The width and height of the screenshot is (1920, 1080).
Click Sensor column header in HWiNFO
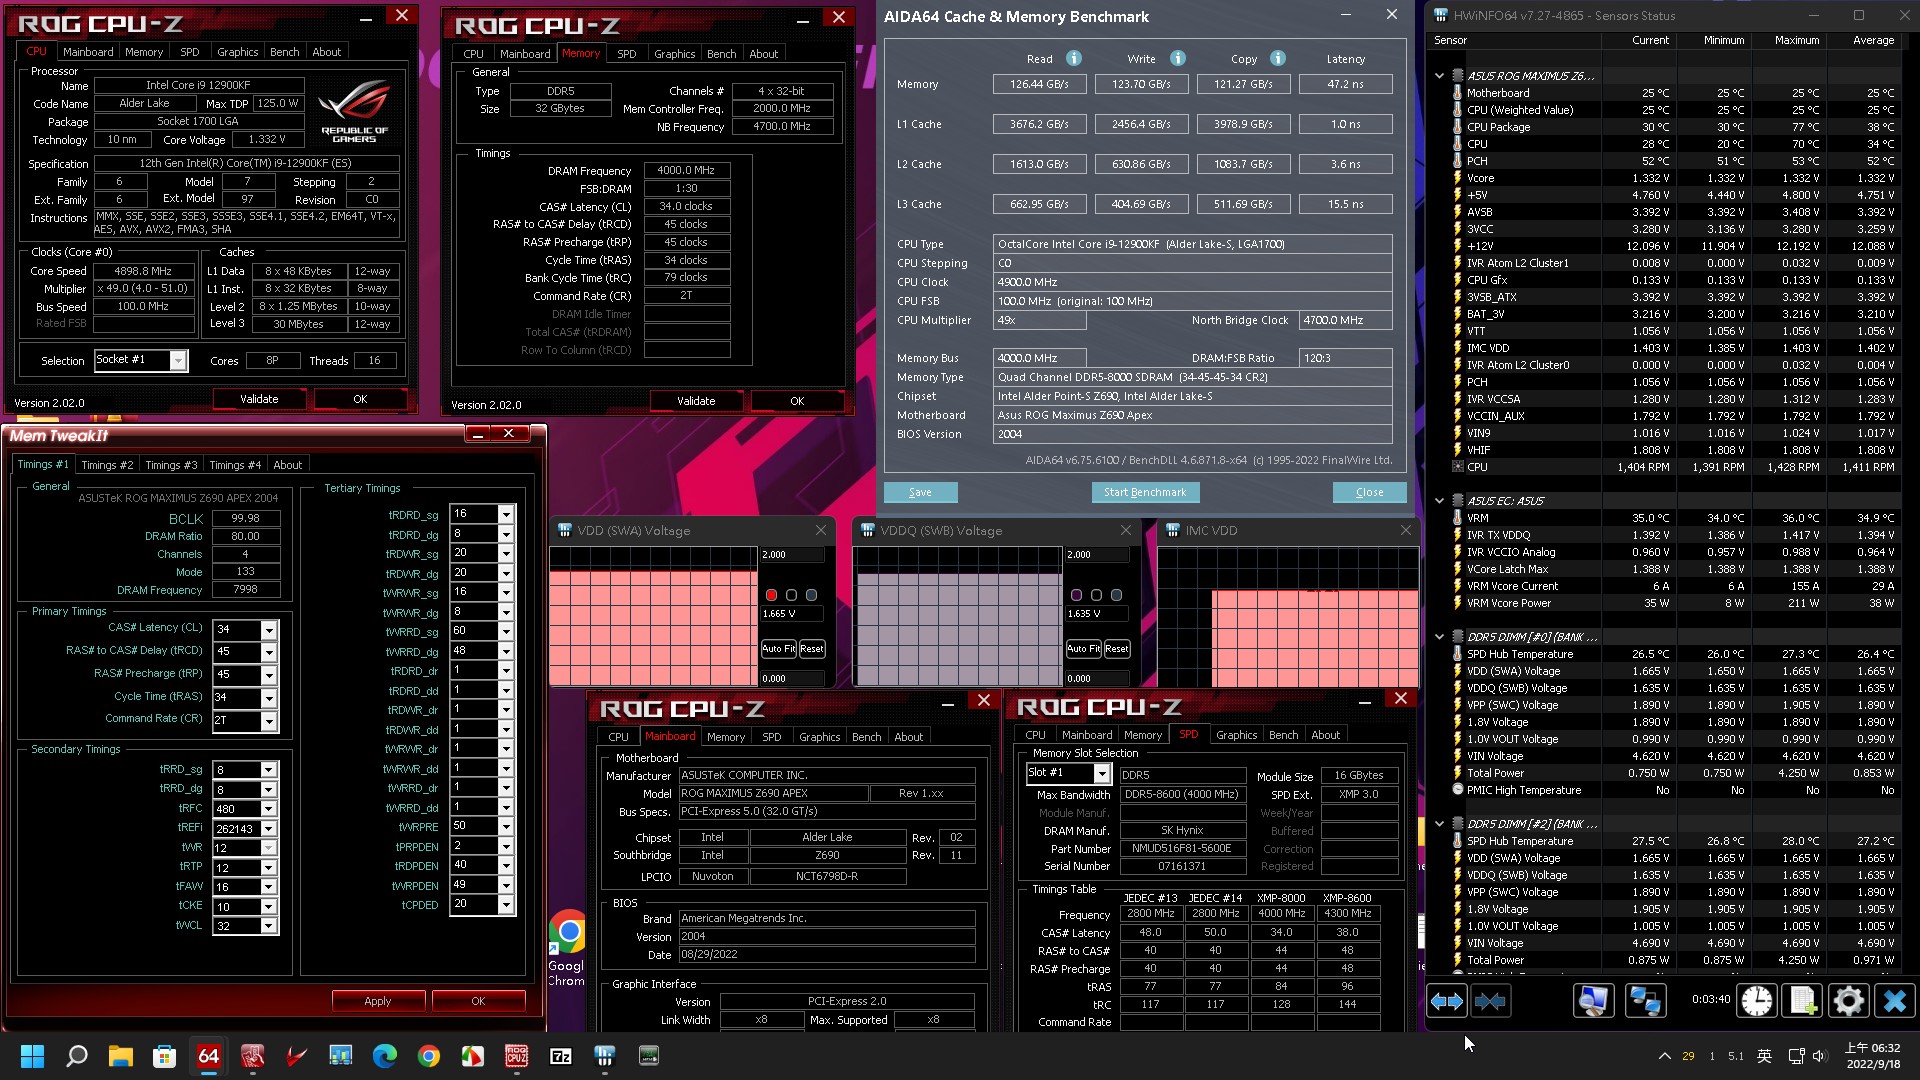pos(1451,40)
